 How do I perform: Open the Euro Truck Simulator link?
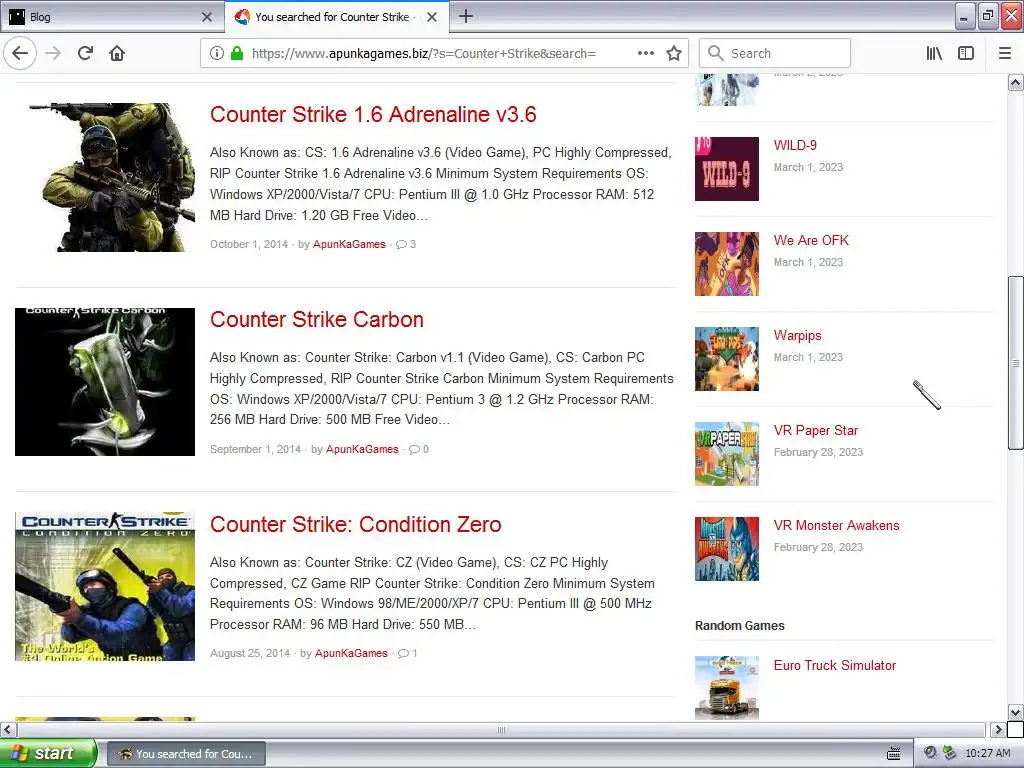pyautogui.click(x=835, y=665)
